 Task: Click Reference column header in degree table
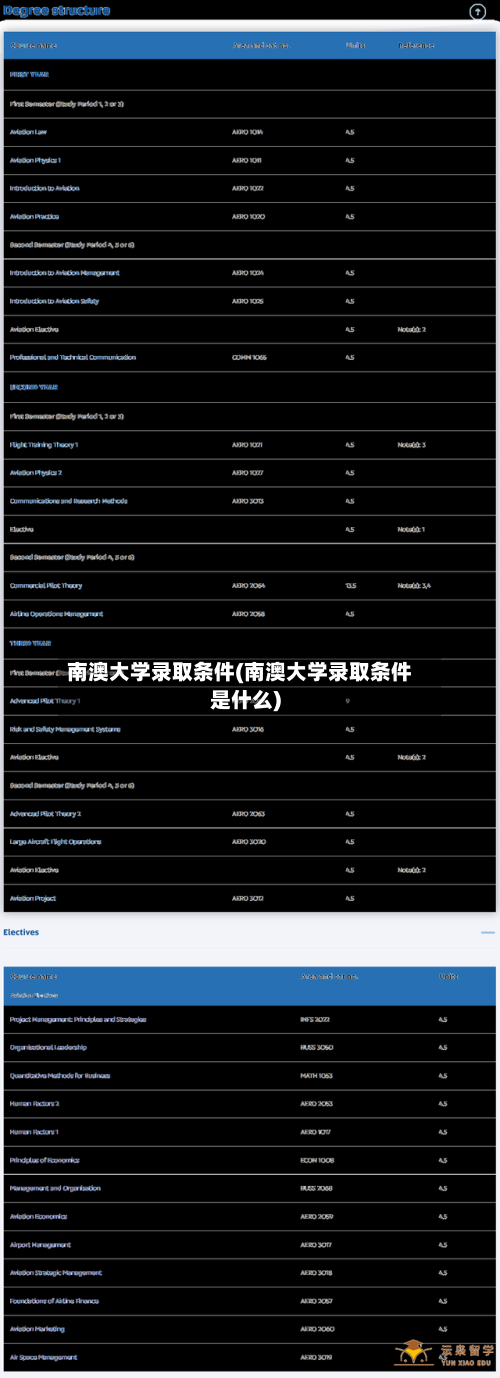[x=416, y=45]
